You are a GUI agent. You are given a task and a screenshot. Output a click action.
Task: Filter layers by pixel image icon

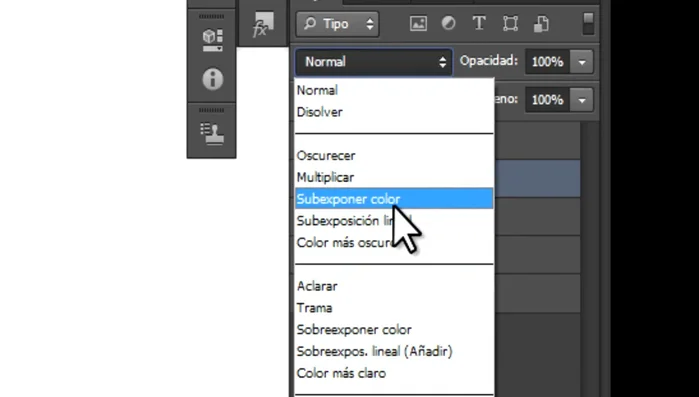(x=418, y=24)
